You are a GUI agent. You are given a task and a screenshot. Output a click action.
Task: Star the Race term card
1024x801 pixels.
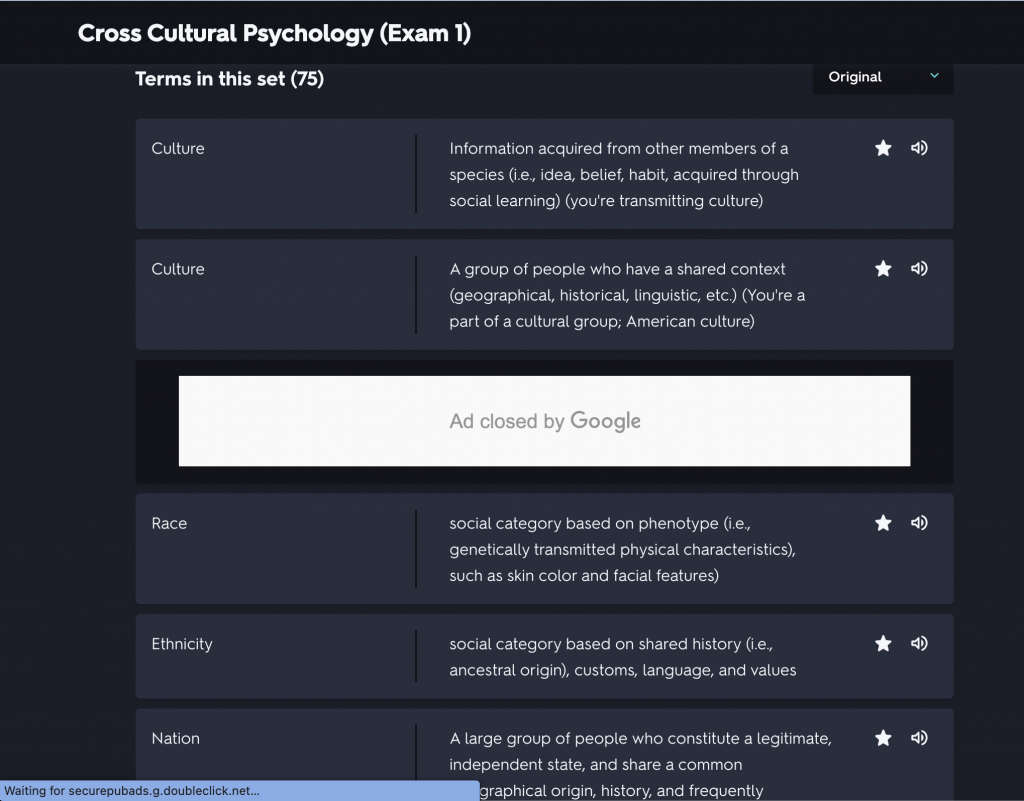[883, 523]
